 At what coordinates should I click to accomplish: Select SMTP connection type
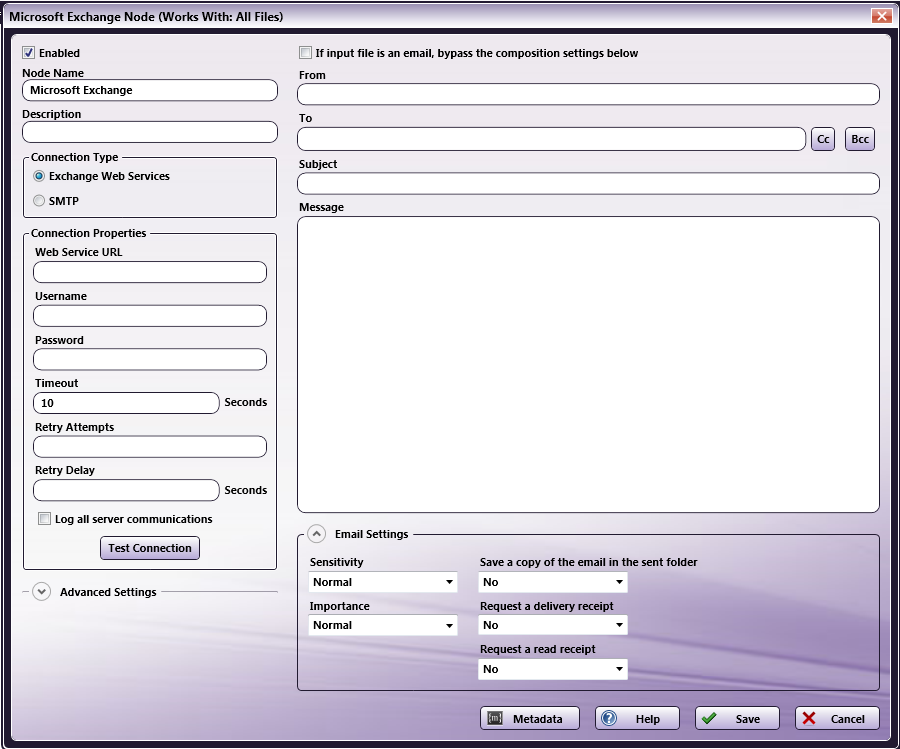(39, 200)
